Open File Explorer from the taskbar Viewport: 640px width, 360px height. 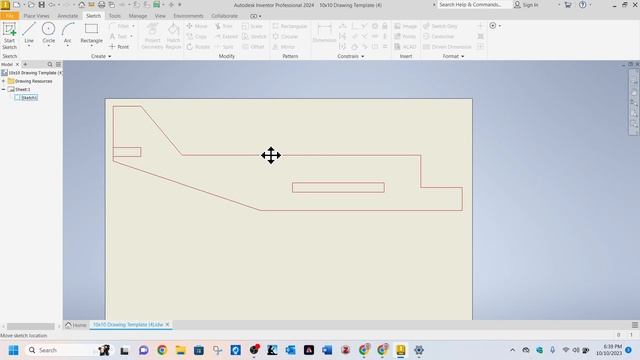[180, 350]
